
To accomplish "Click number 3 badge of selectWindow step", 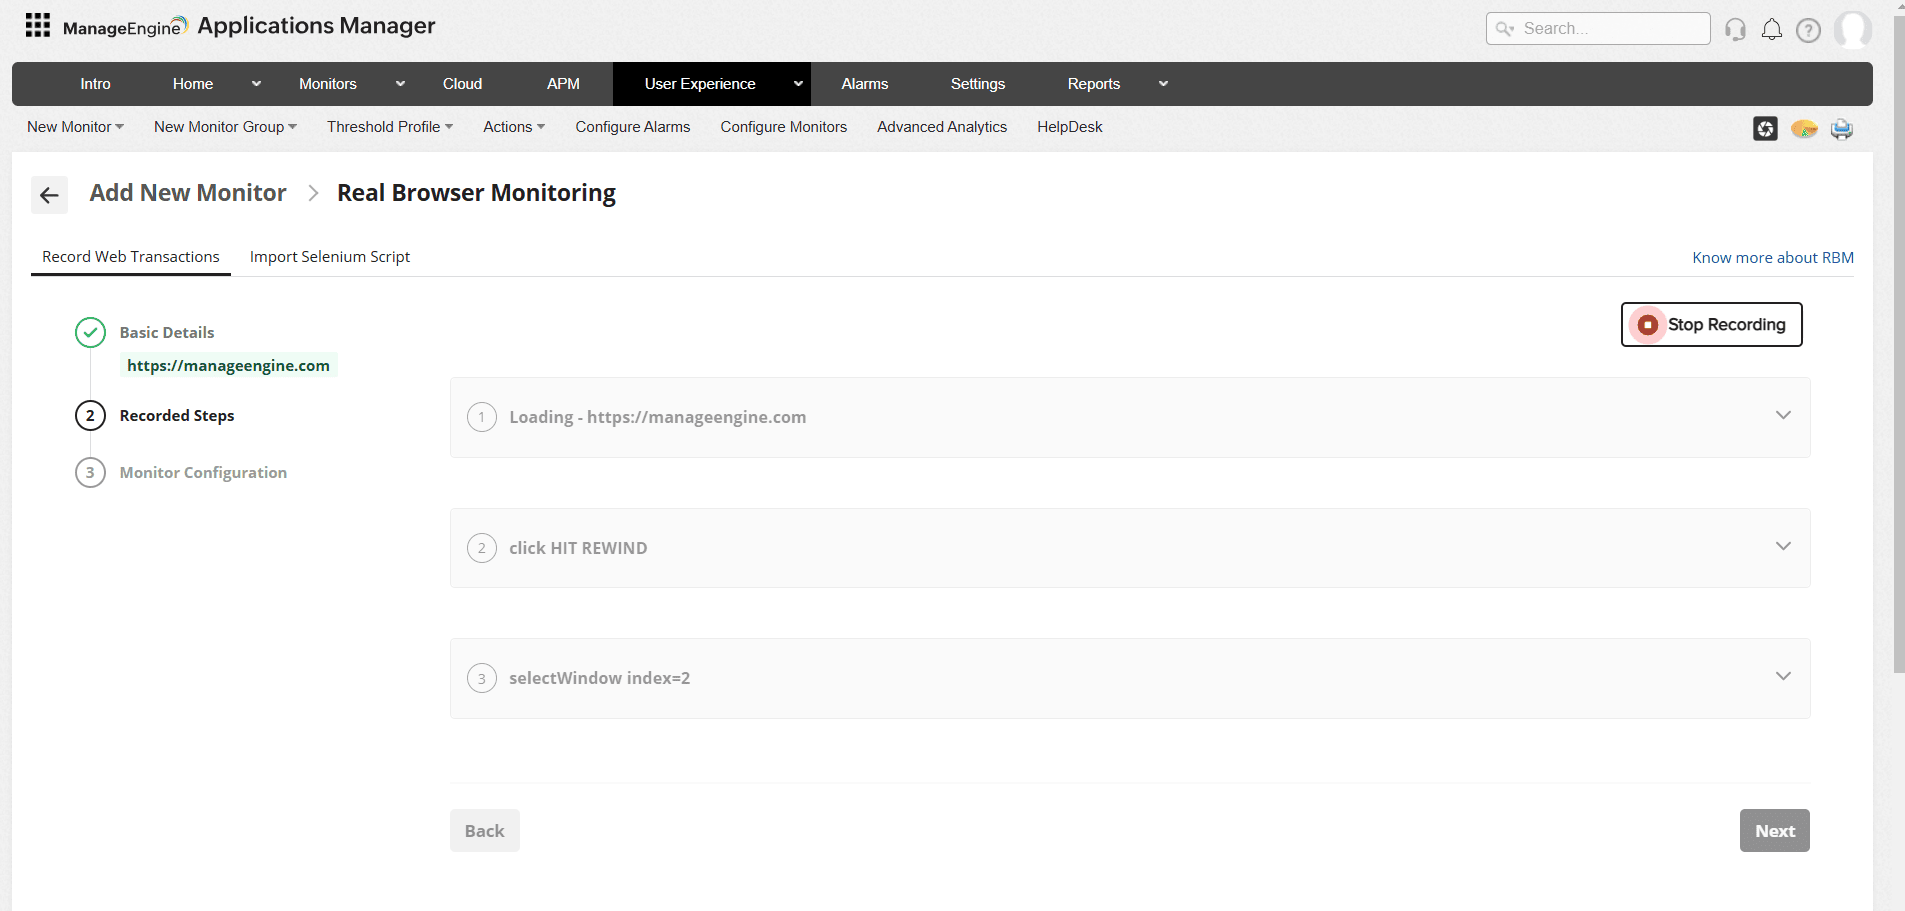I will (482, 678).
